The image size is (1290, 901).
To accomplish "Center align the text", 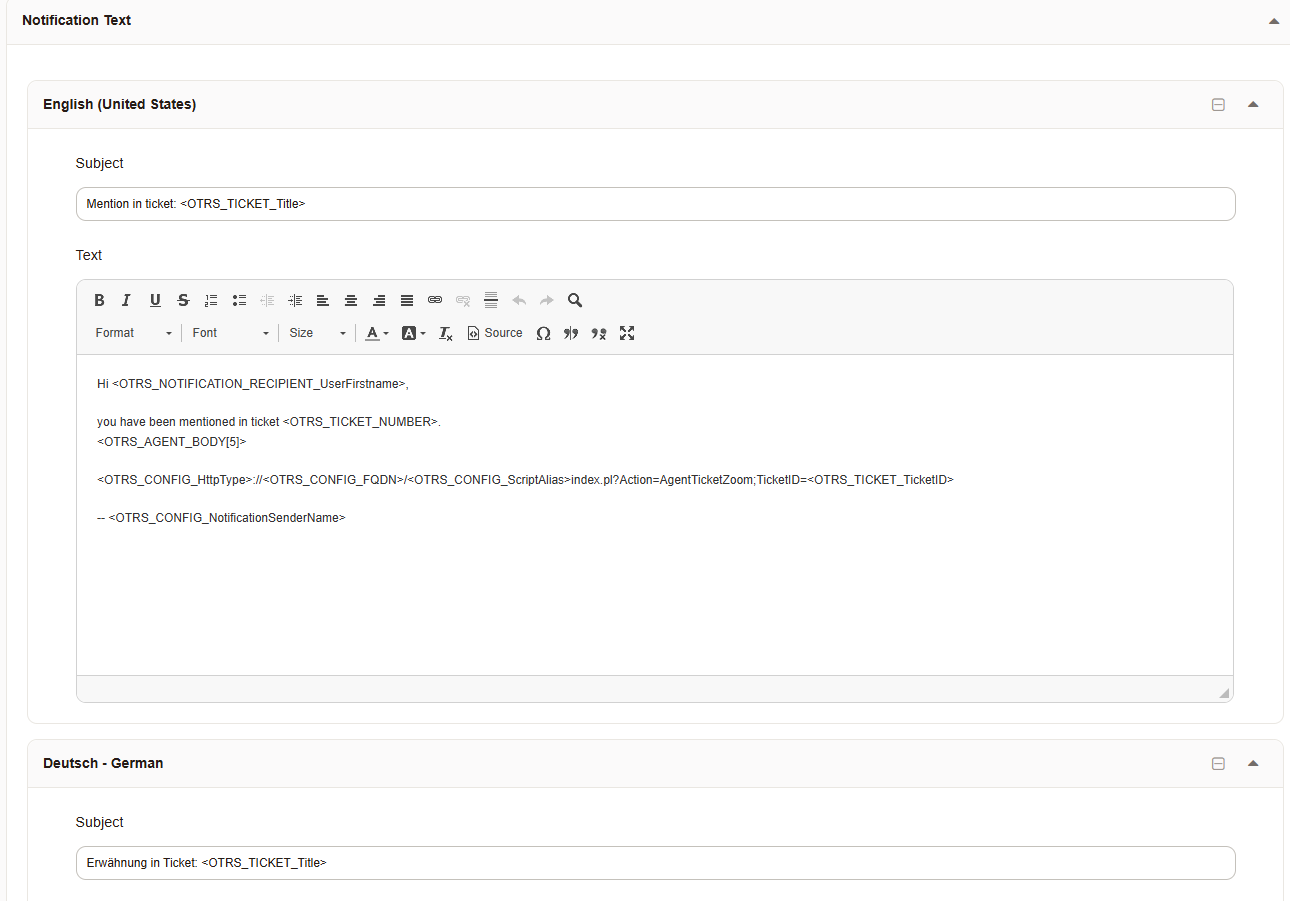I will 351,300.
